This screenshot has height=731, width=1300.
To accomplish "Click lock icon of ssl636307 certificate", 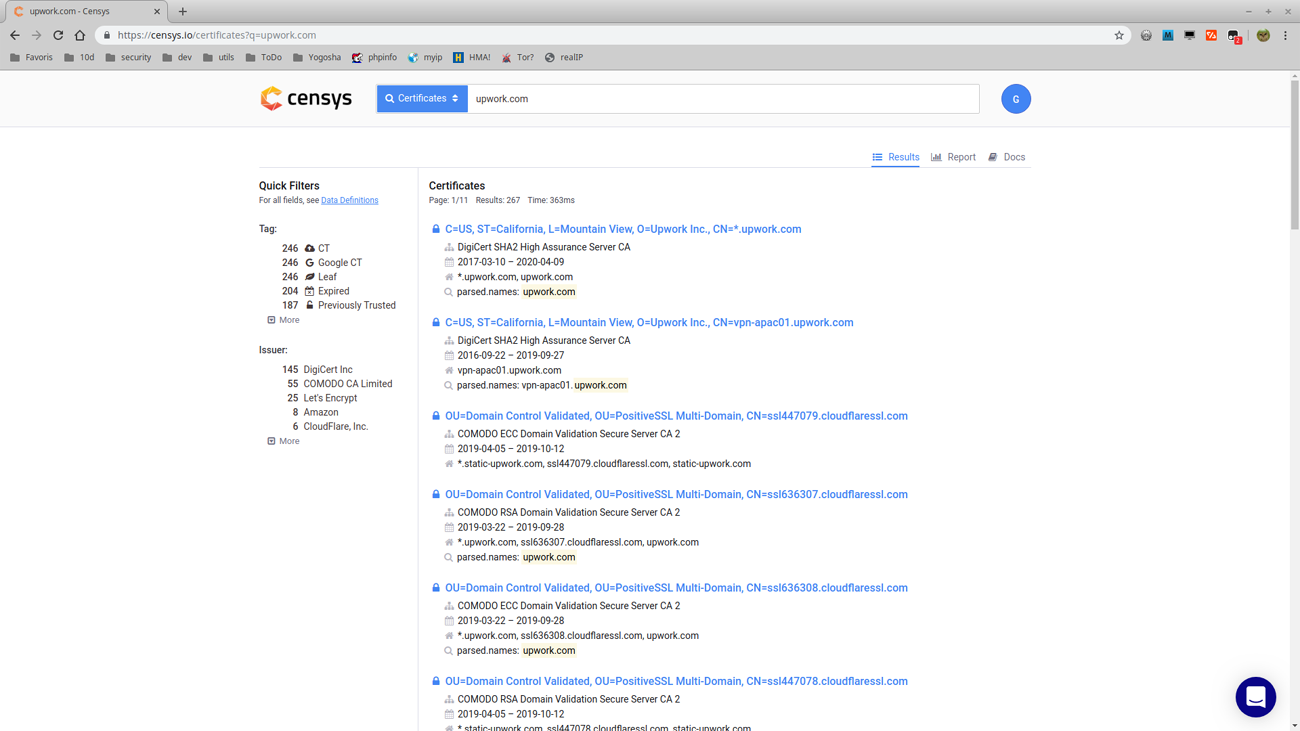I will coord(436,495).
